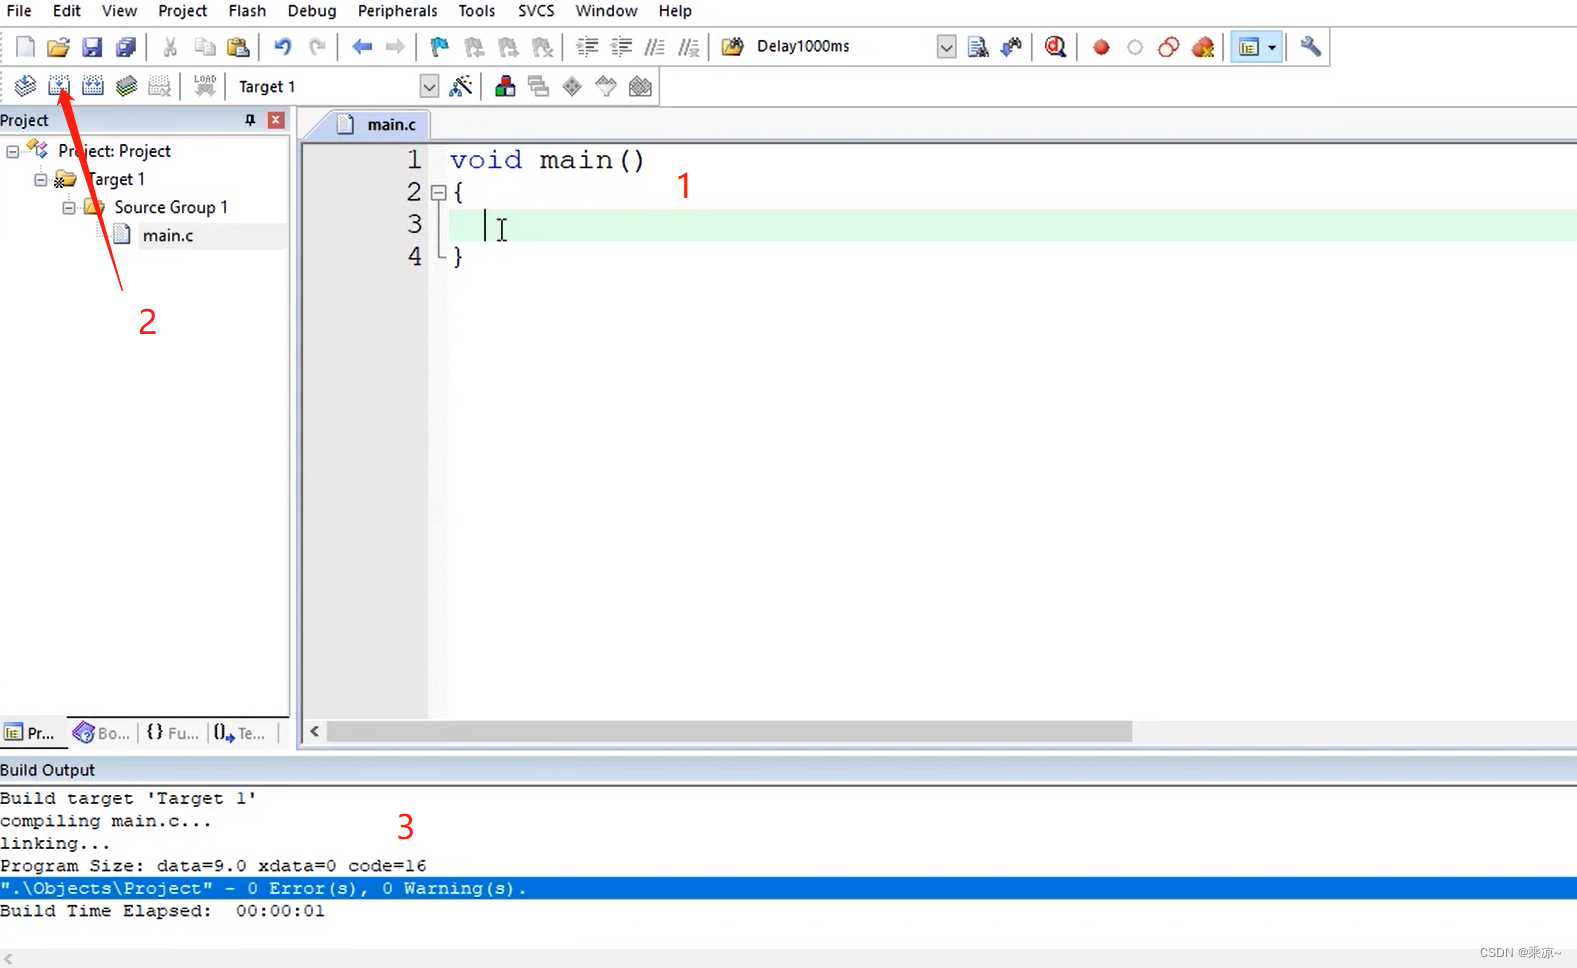
Task: Rebuild all target files
Action: click(93, 87)
